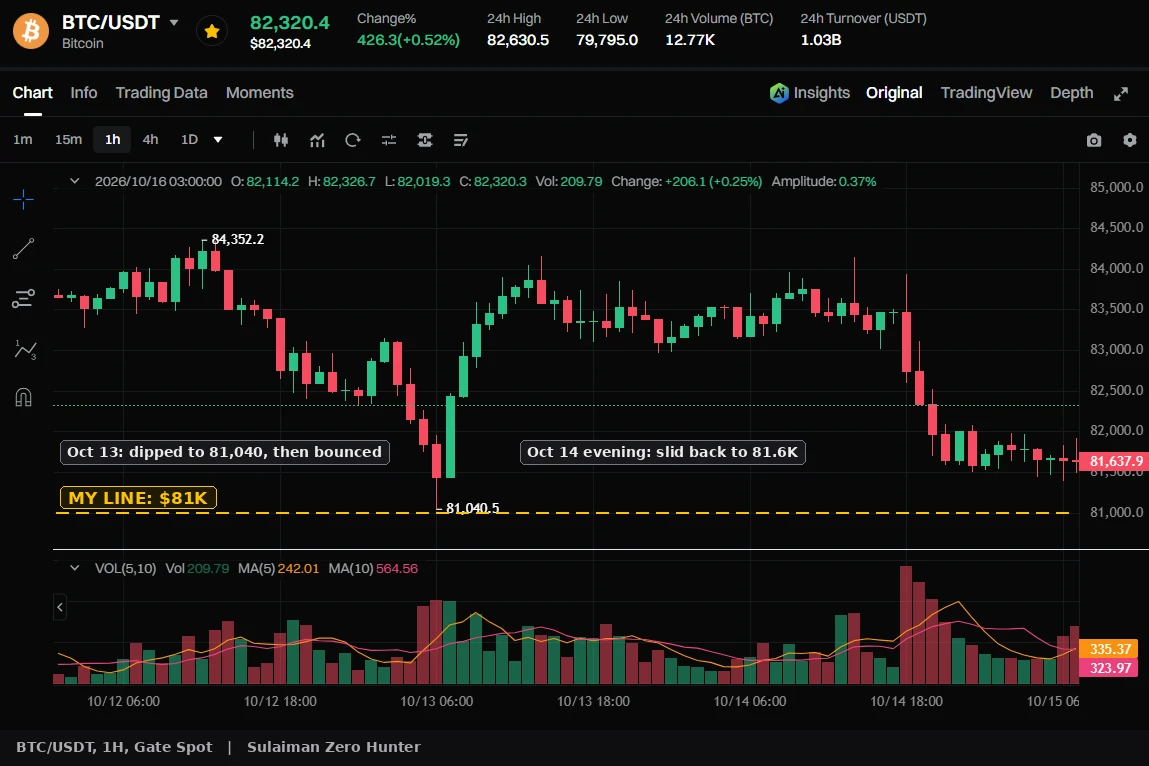
Task: Take a chart snapshot with camera icon
Action: pos(1093,140)
